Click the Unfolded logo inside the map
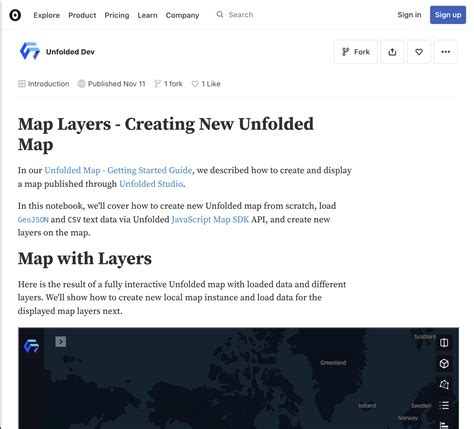 point(31,346)
